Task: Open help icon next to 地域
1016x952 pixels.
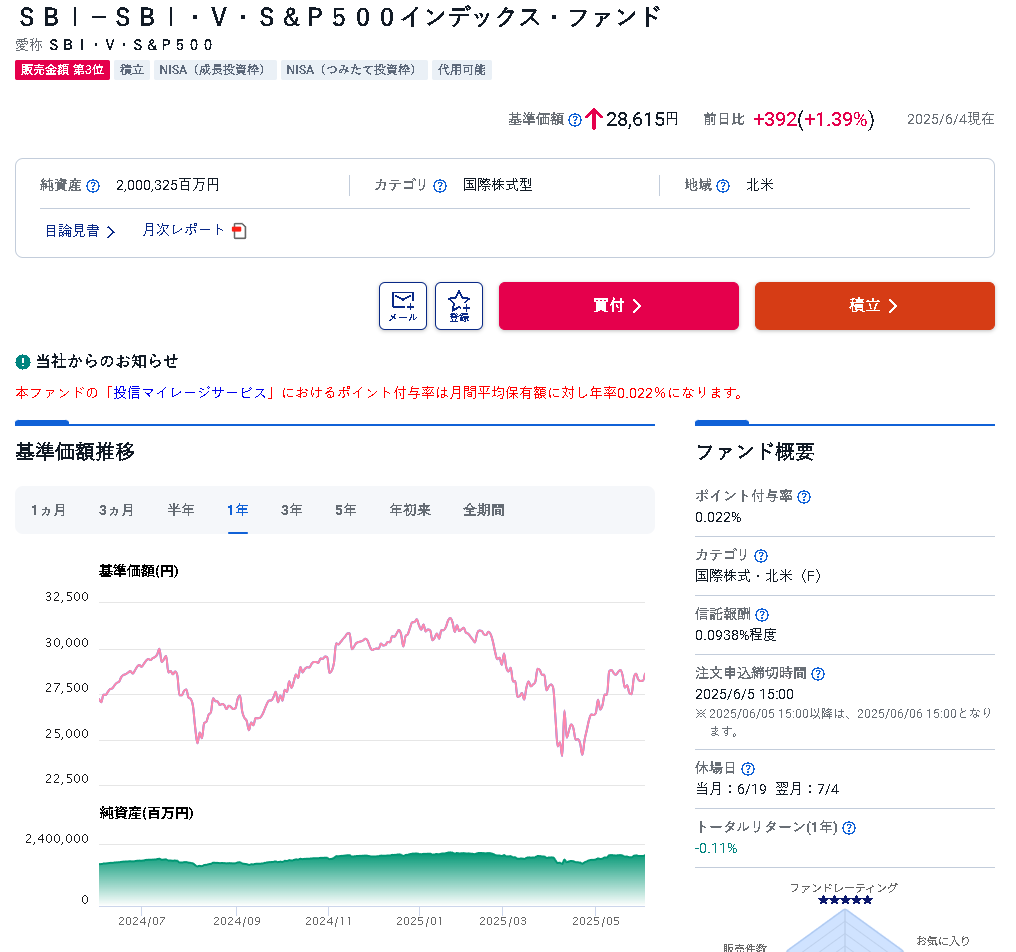Action: 723,186
